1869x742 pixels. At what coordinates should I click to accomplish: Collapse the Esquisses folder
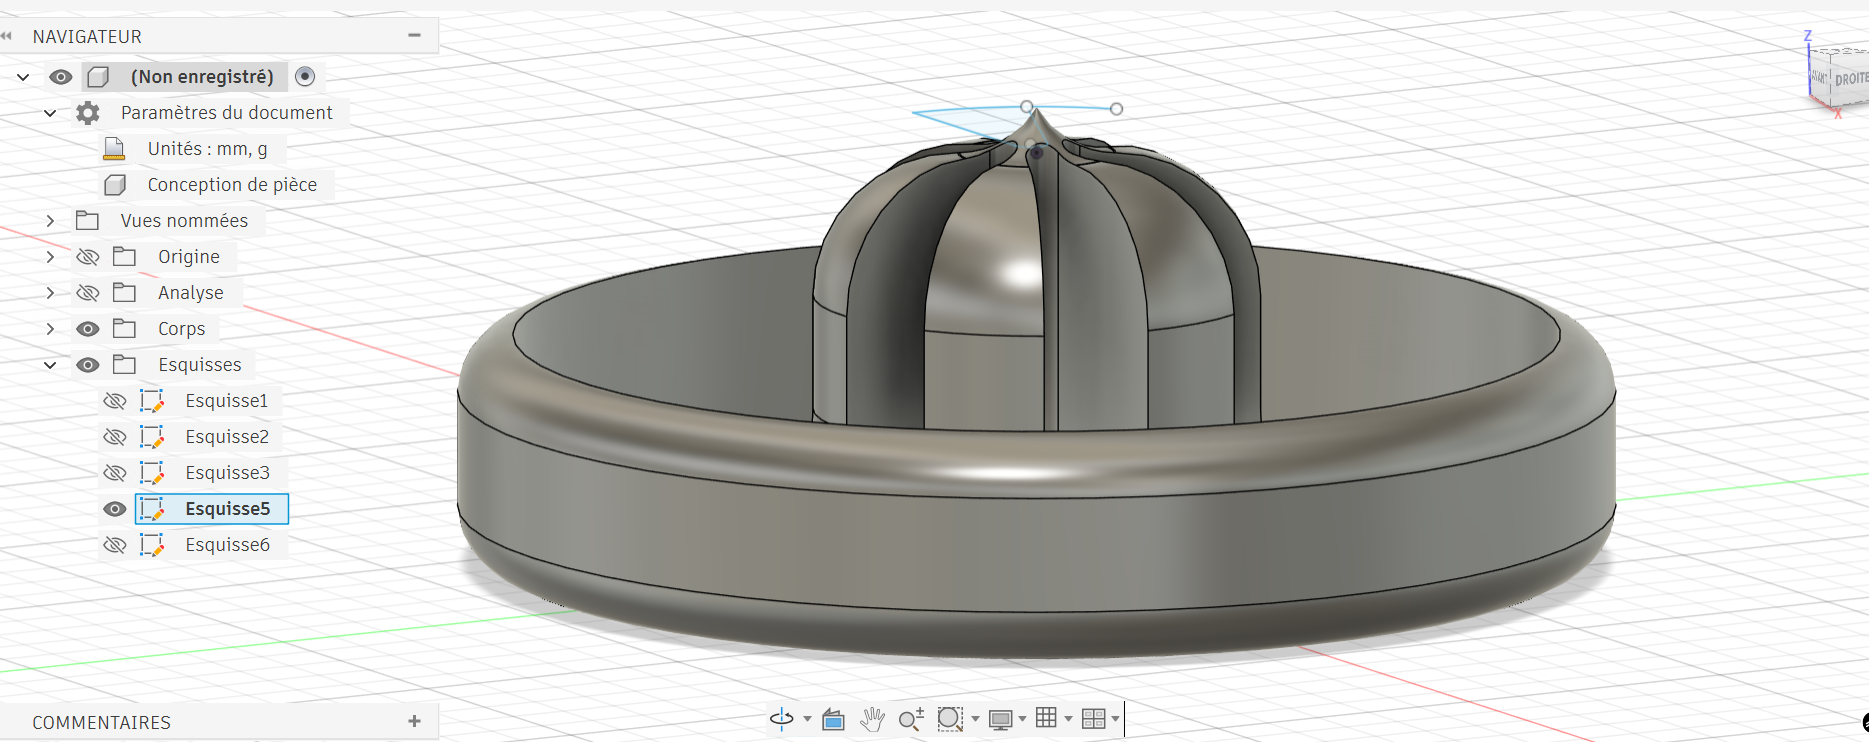(x=50, y=365)
